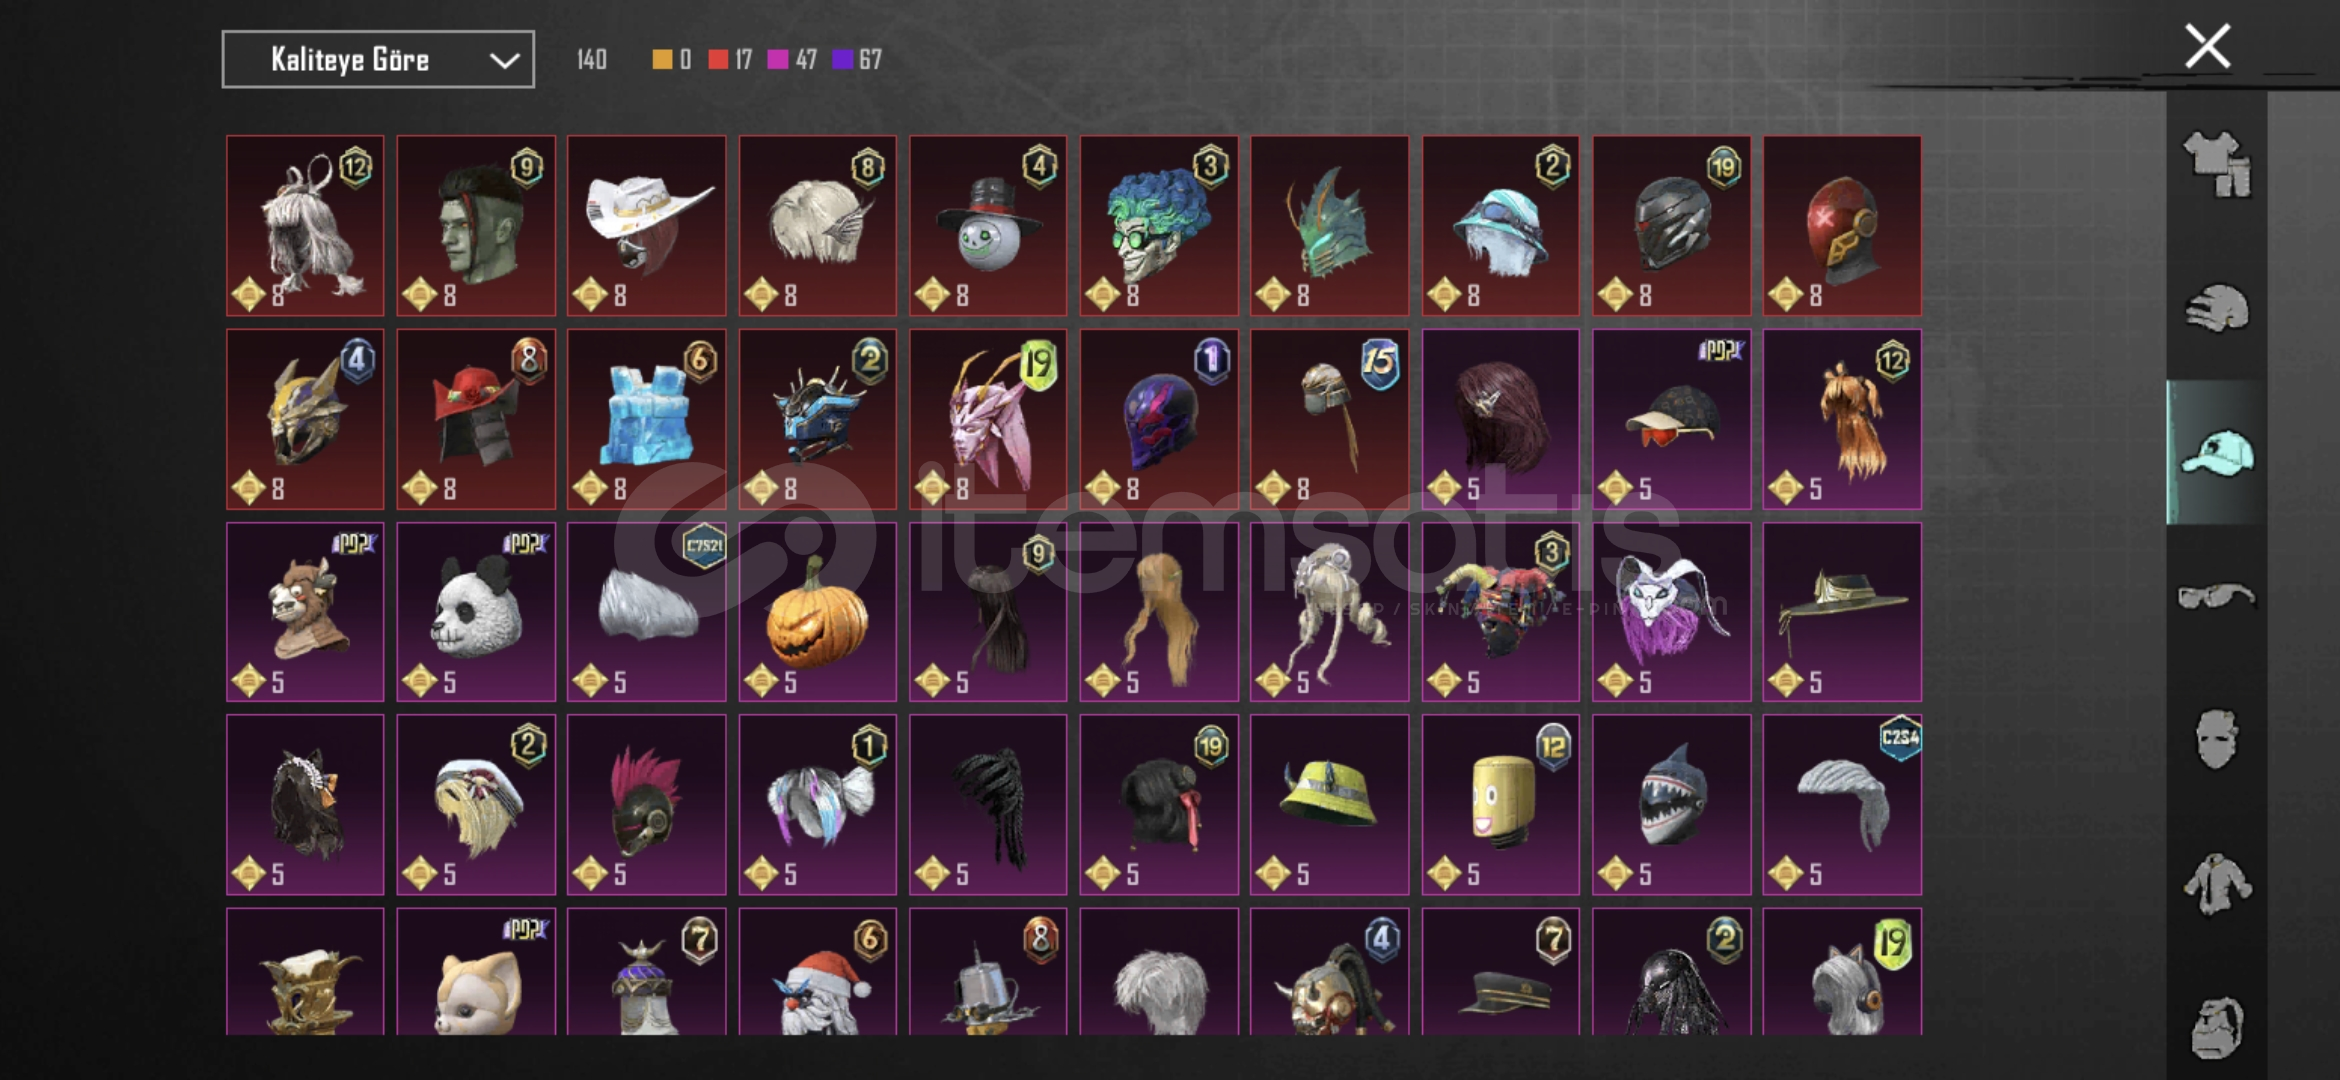Click the dropdown chevron arrow
The width and height of the screenshot is (2340, 1080).
[x=504, y=61]
